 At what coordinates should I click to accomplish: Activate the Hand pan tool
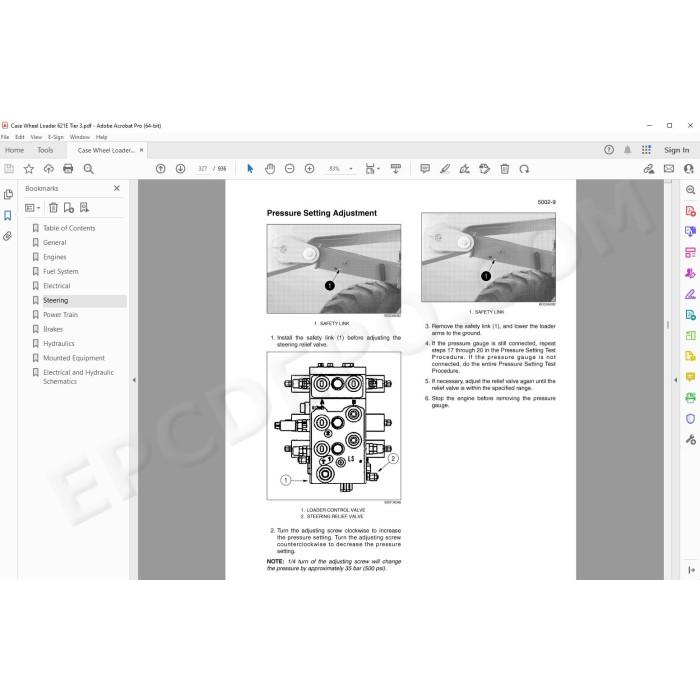point(270,169)
